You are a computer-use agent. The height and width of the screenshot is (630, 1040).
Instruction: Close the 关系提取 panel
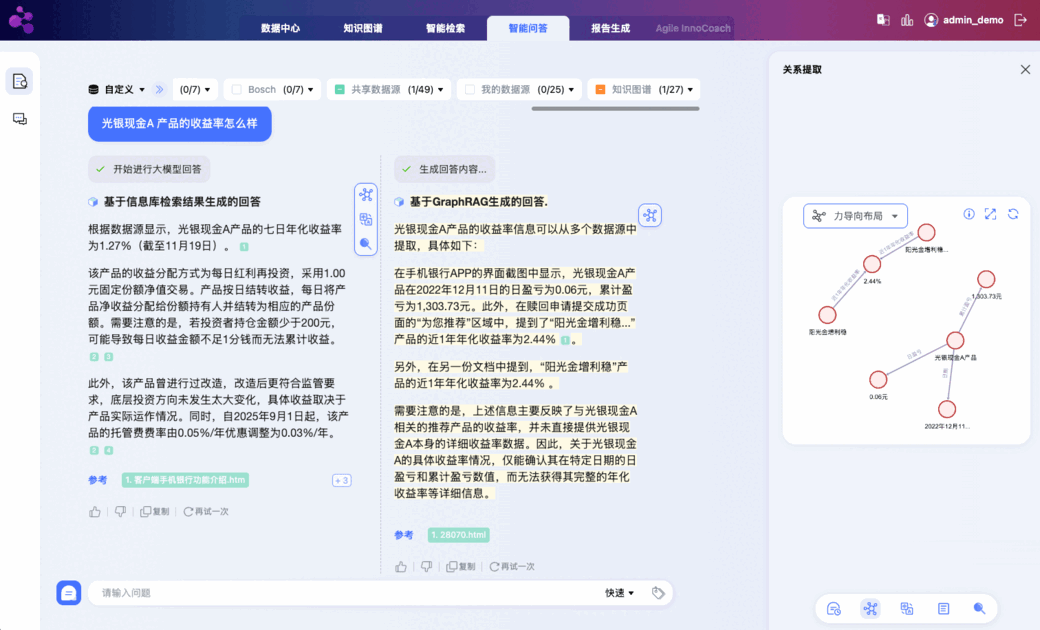(x=1025, y=69)
